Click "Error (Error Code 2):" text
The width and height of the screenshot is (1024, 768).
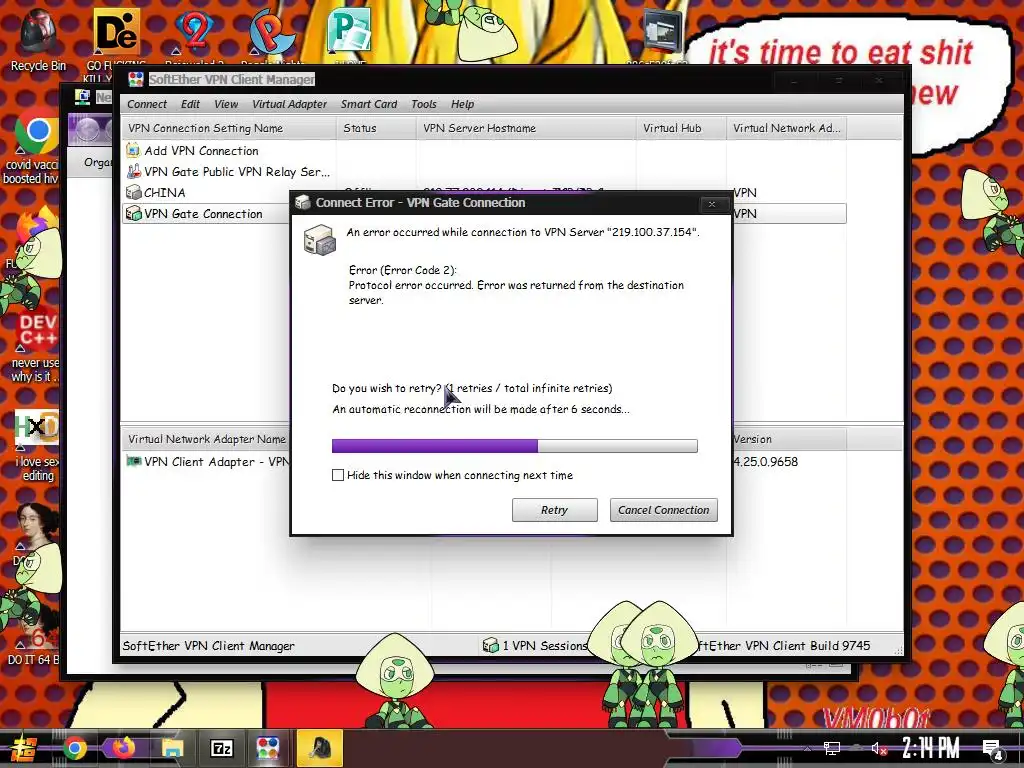click(x=403, y=270)
